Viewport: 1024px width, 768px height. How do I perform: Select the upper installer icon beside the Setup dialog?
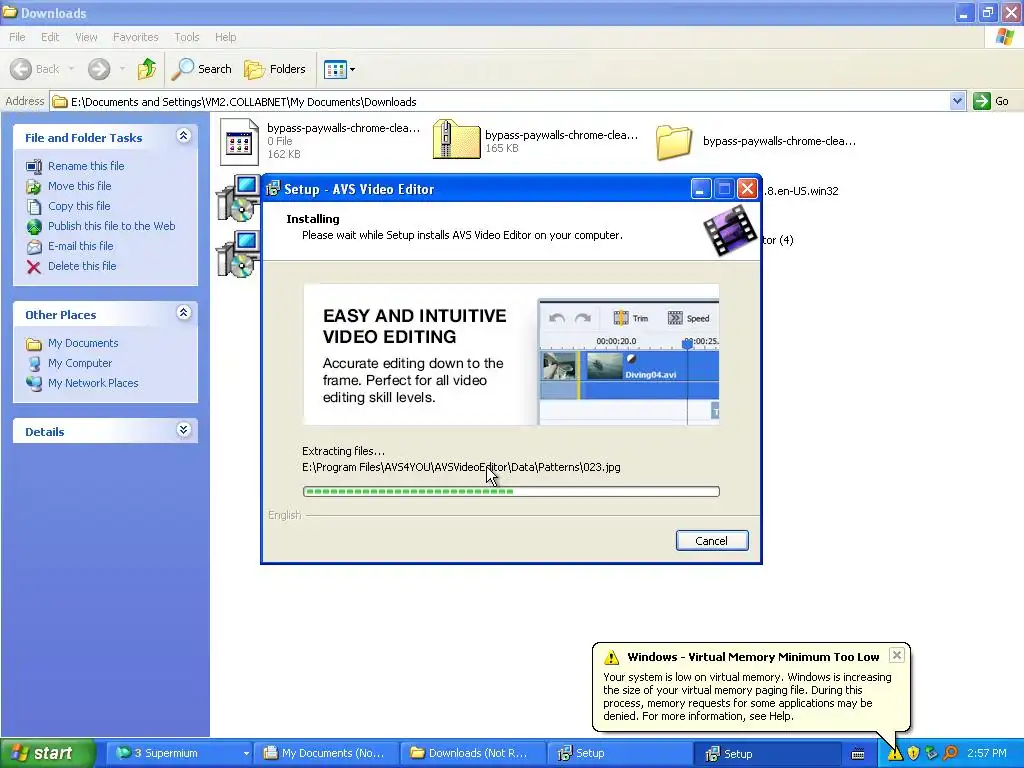[x=237, y=199]
